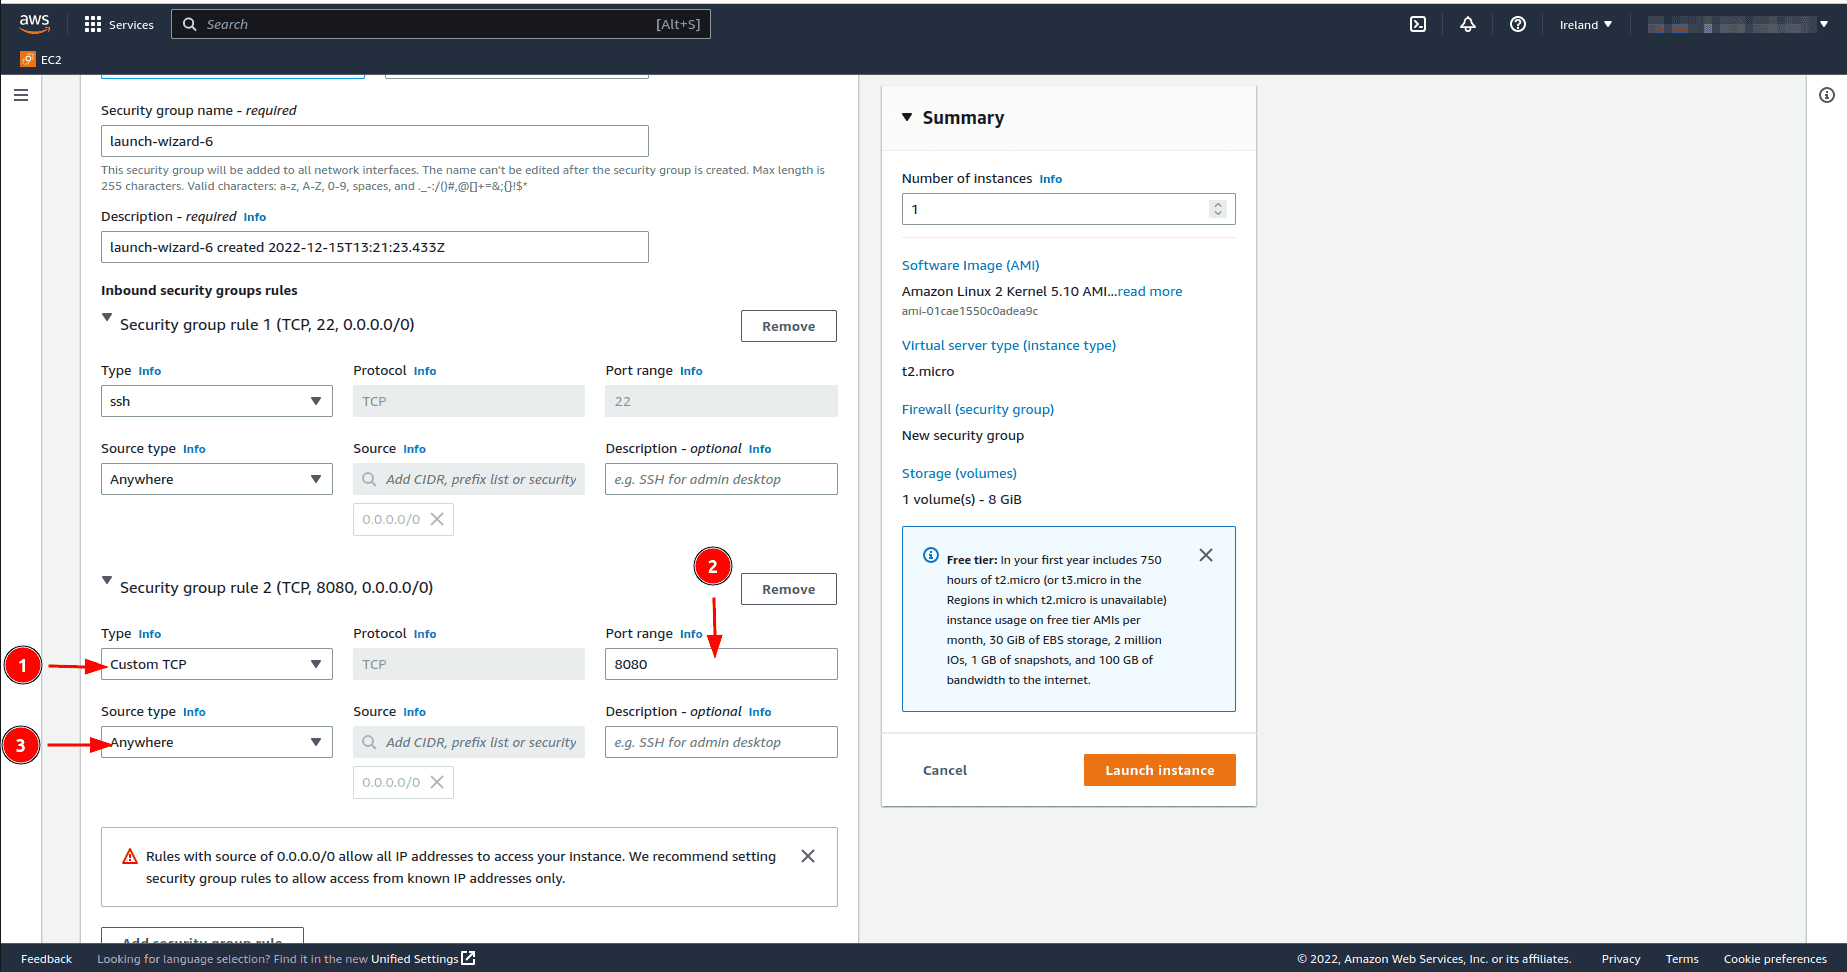Open the AWS CloudShell icon

pyautogui.click(x=1418, y=24)
